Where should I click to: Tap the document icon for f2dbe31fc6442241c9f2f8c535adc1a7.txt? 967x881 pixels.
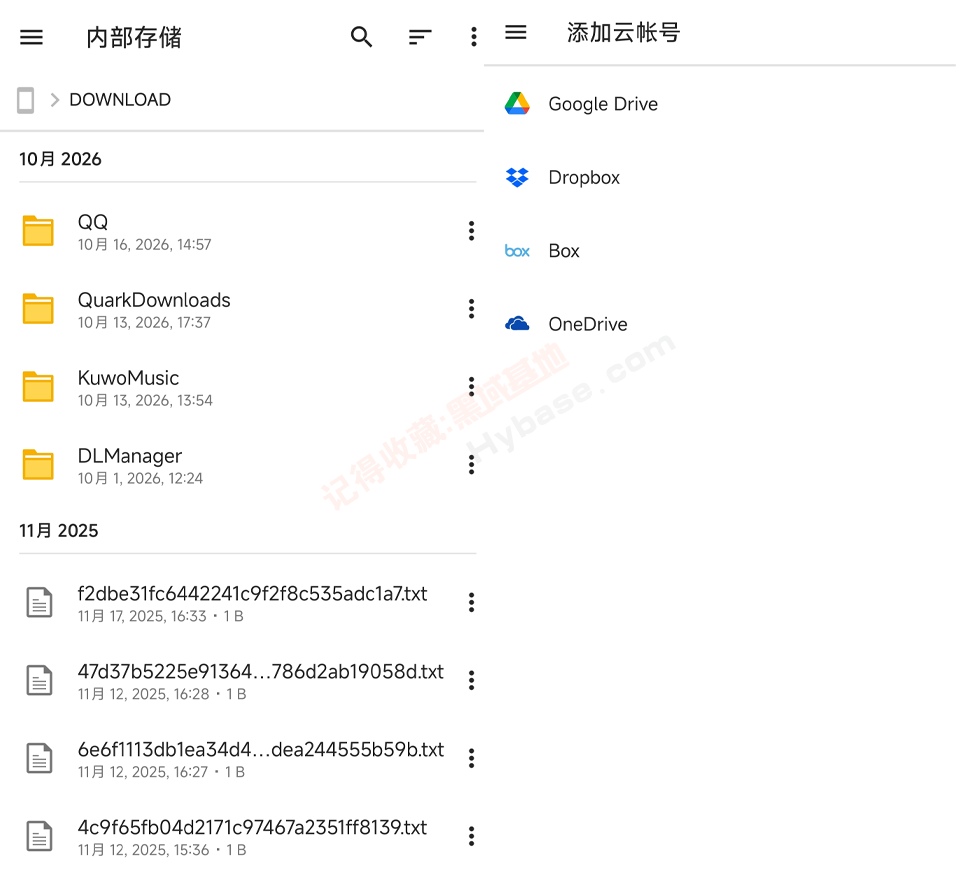coord(39,602)
